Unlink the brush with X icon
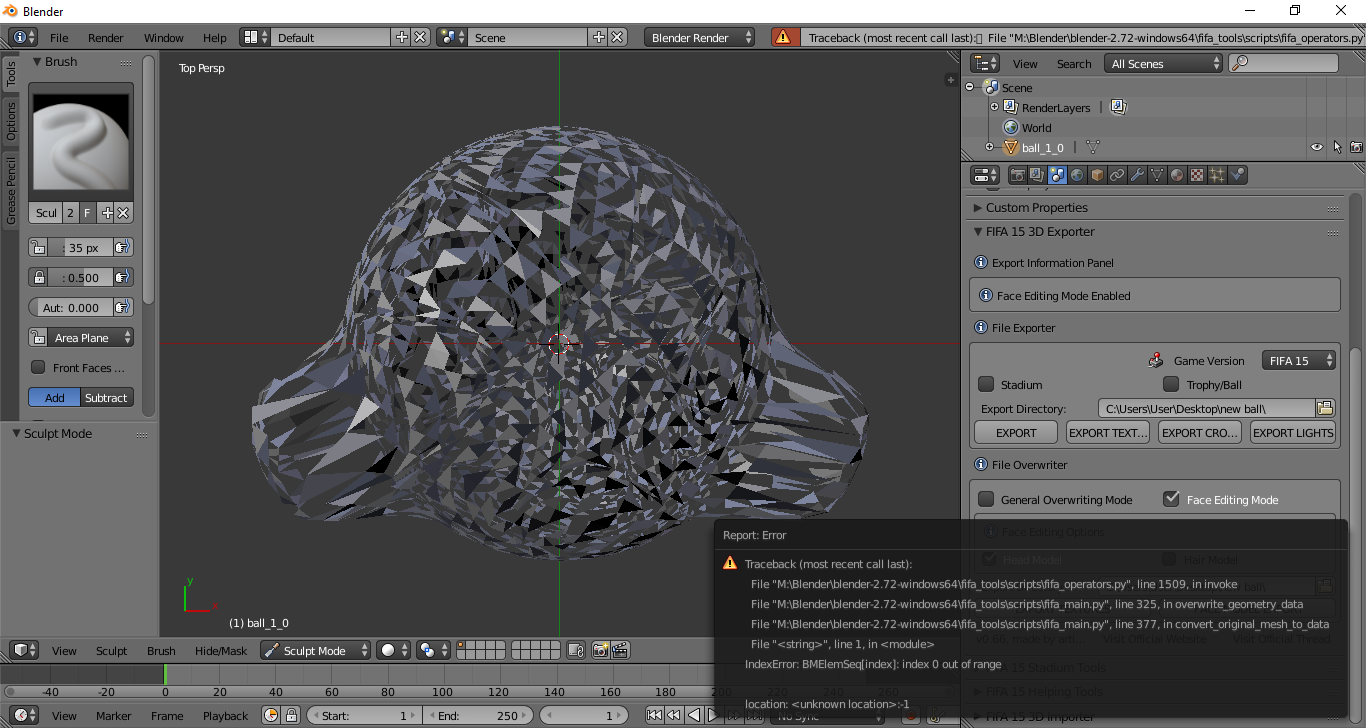Viewport: 1366px width, 728px height. pyautogui.click(x=123, y=213)
